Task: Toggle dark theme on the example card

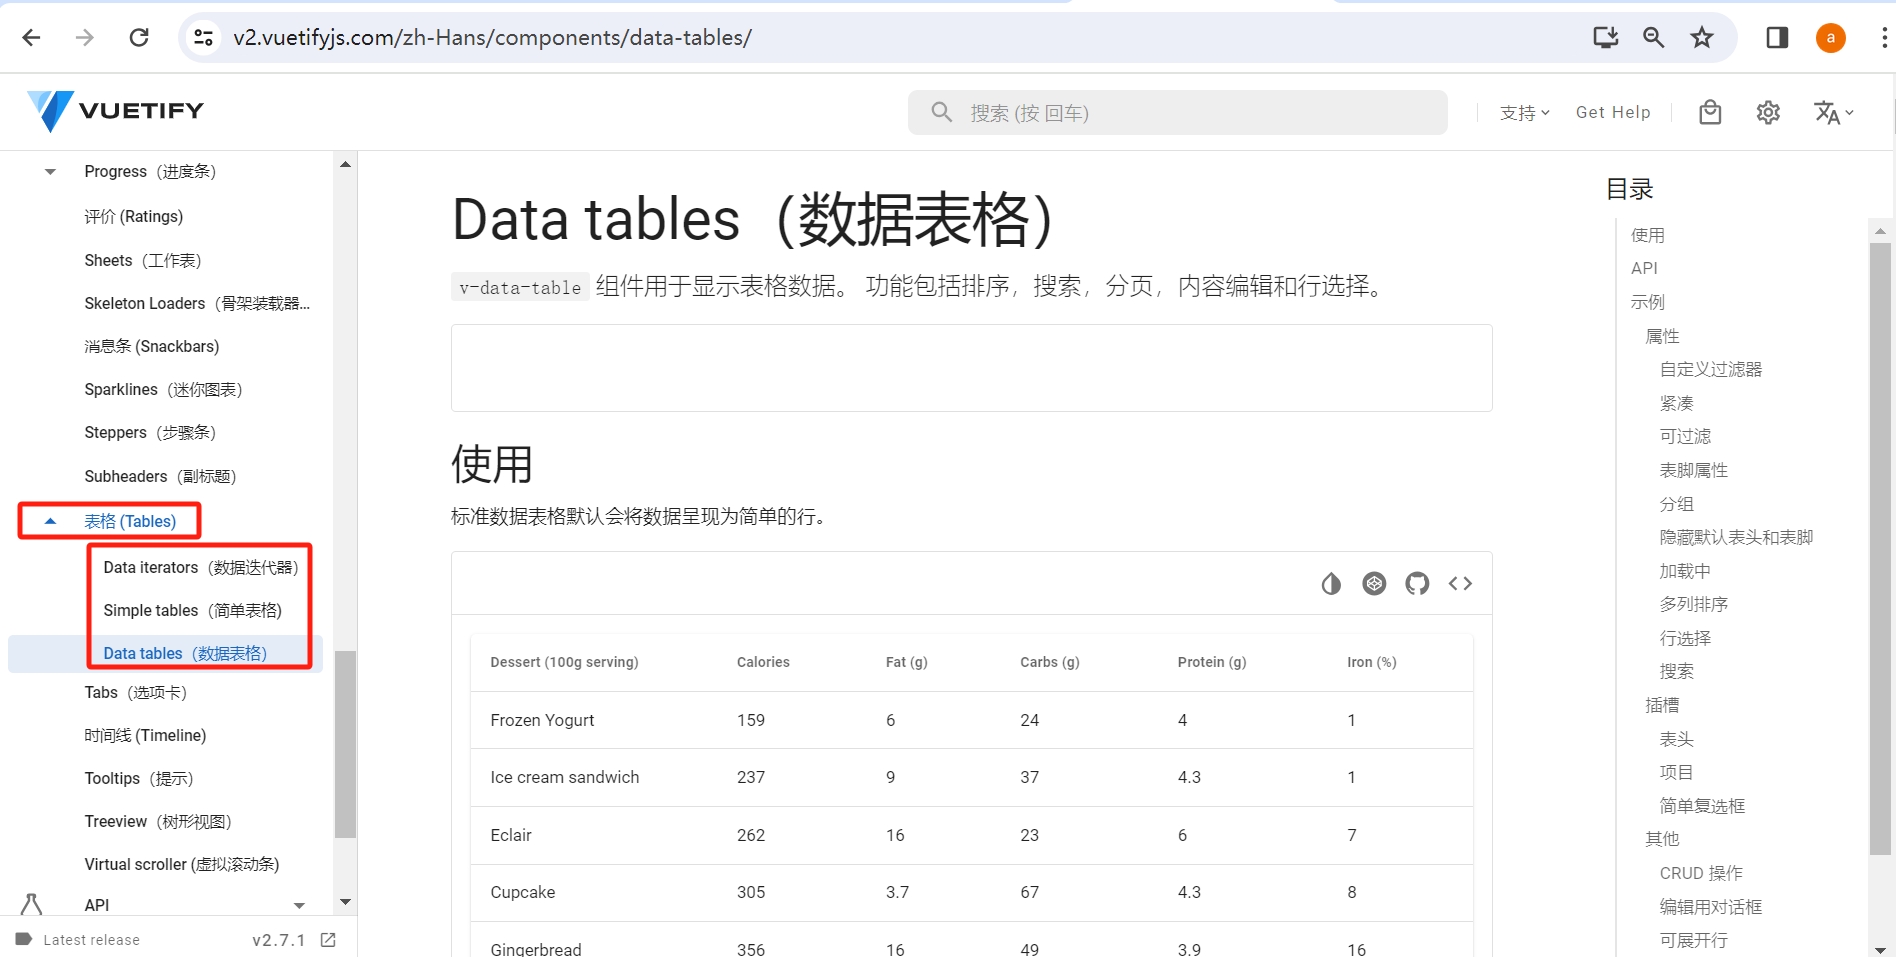Action: 1330,583
